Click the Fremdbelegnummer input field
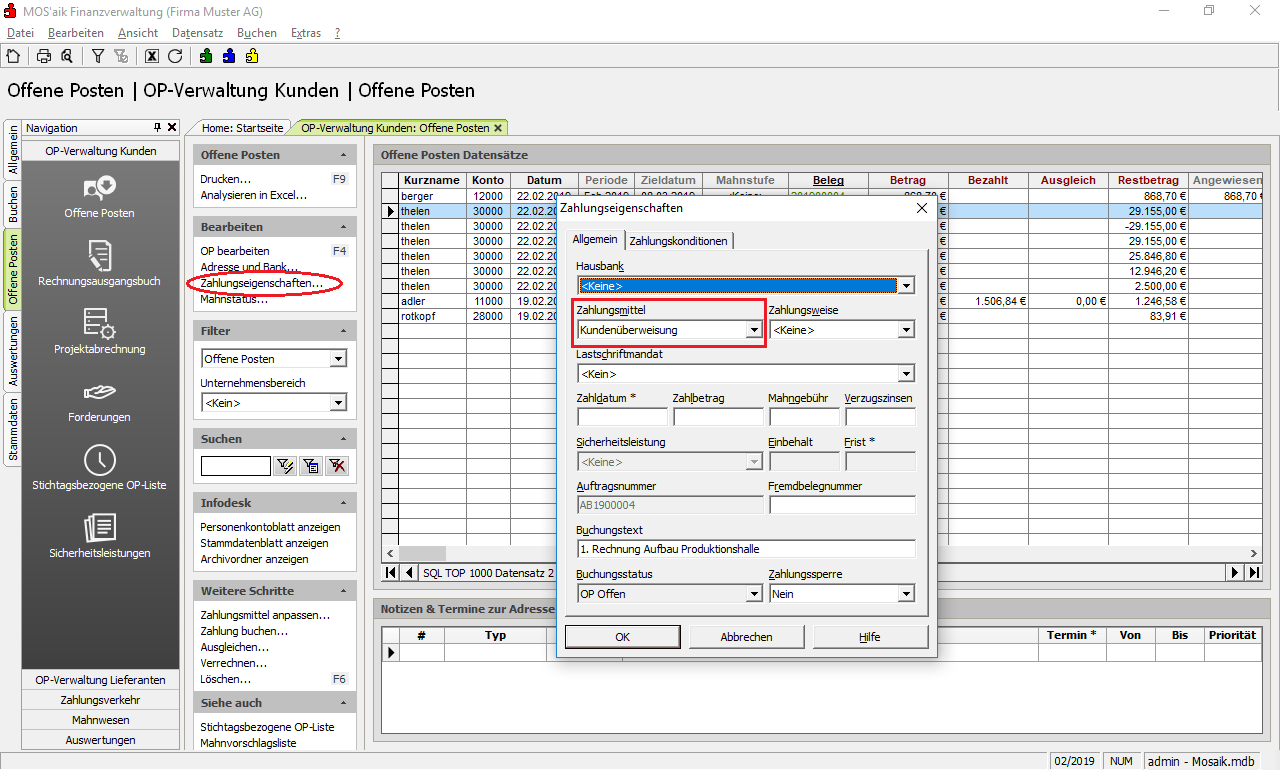This screenshot has width=1280, height=770. click(x=842, y=505)
